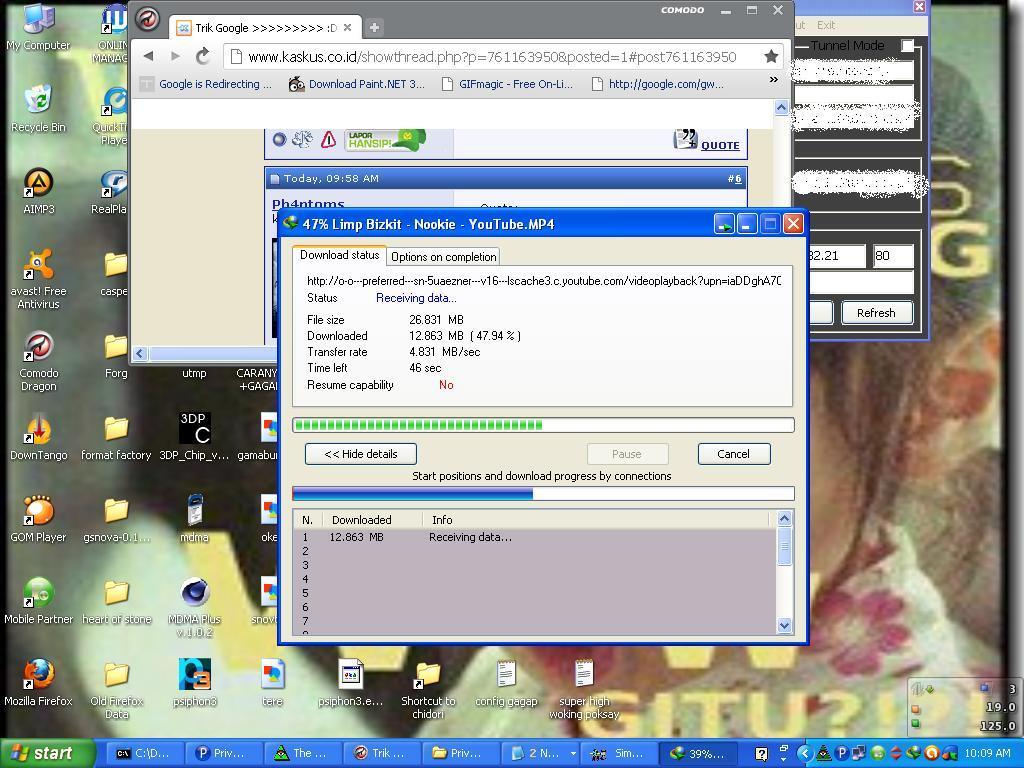
Task: Show hidden tray icons arrow
Action: [x=805, y=753]
